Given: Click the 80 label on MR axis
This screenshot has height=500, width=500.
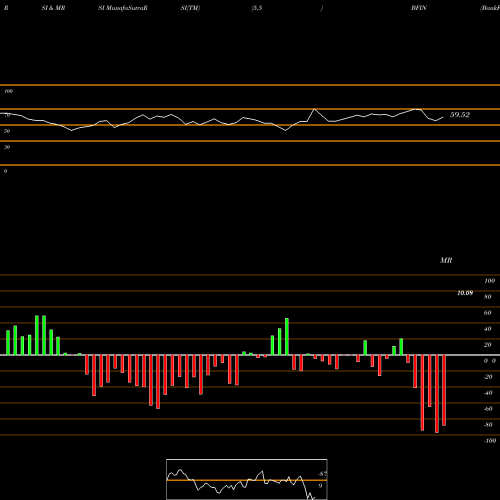Looking at the screenshot, I should pos(488,297).
